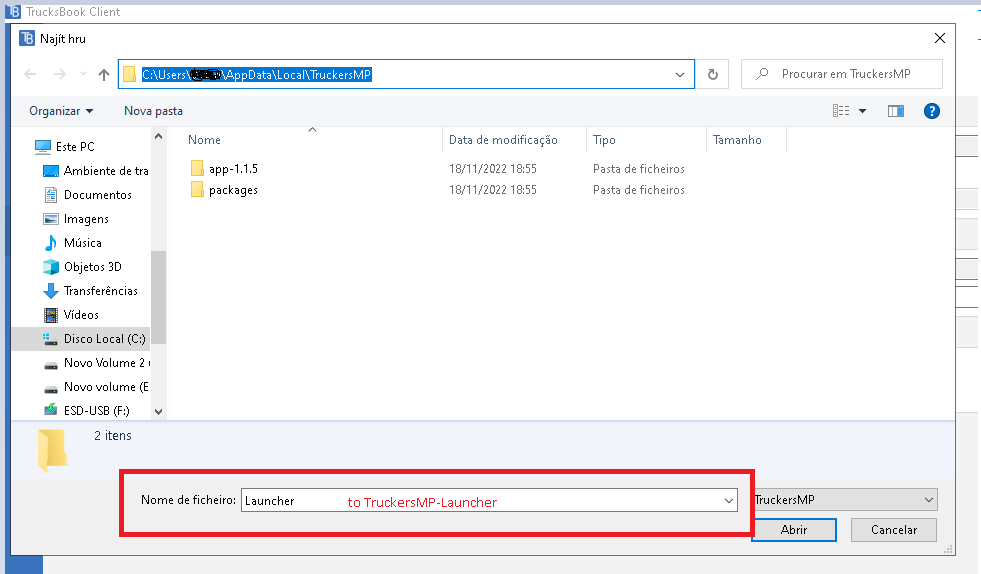Click Nova pasta in the toolbar
The width and height of the screenshot is (981, 574).
pos(153,111)
